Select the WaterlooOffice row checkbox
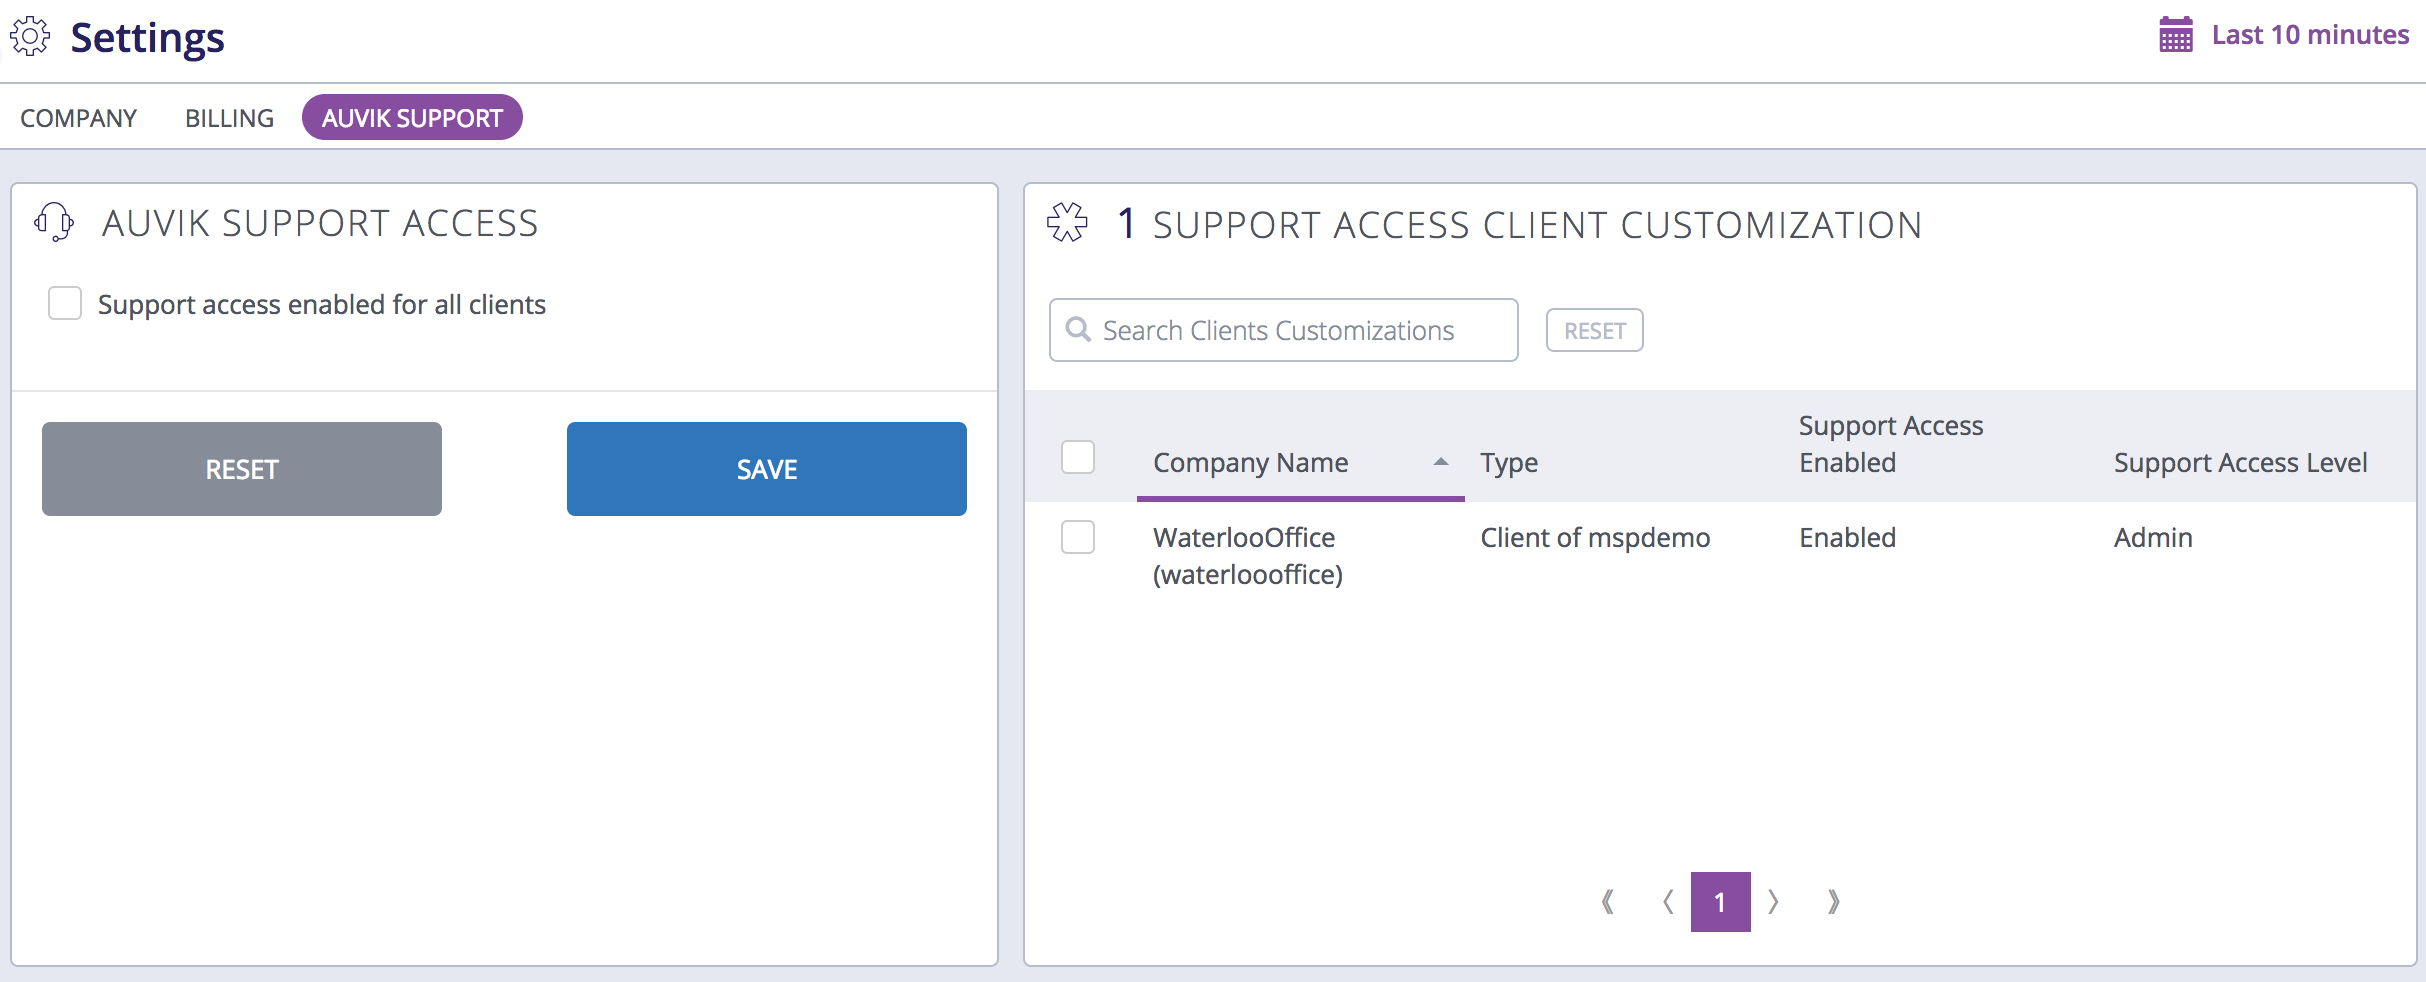The height and width of the screenshot is (982, 2426). (x=1078, y=537)
